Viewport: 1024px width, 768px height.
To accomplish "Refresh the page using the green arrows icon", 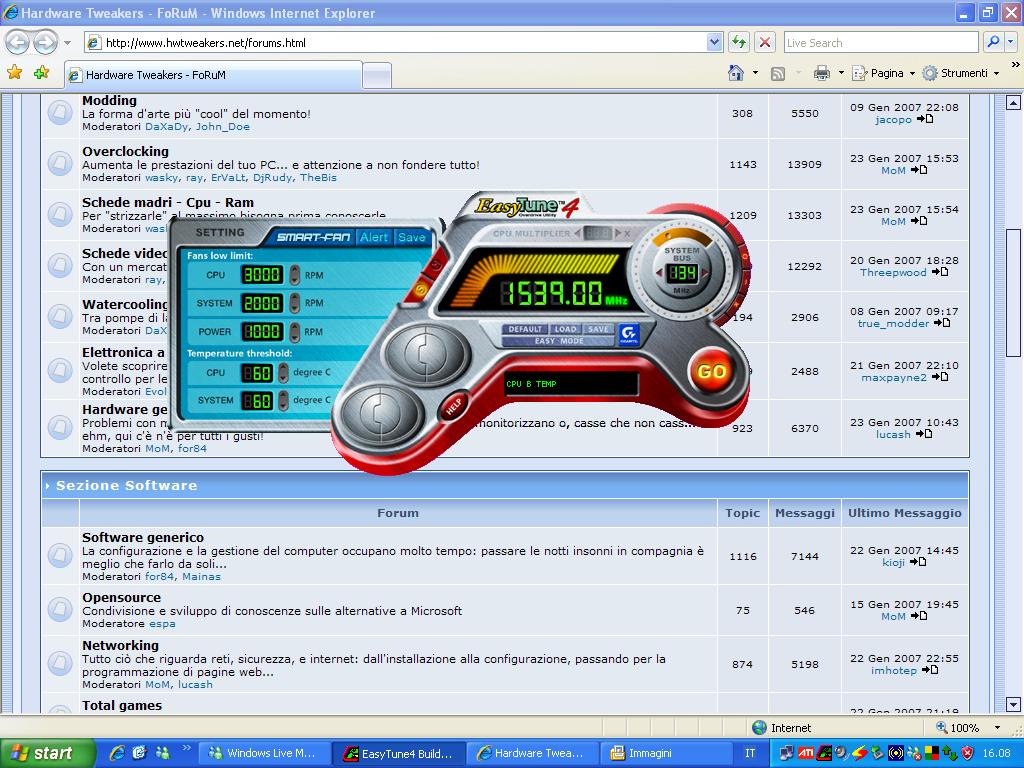I will [x=739, y=42].
